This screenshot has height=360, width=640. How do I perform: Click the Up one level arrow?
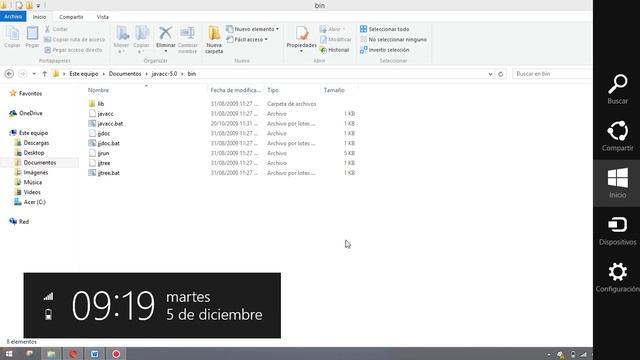44,74
